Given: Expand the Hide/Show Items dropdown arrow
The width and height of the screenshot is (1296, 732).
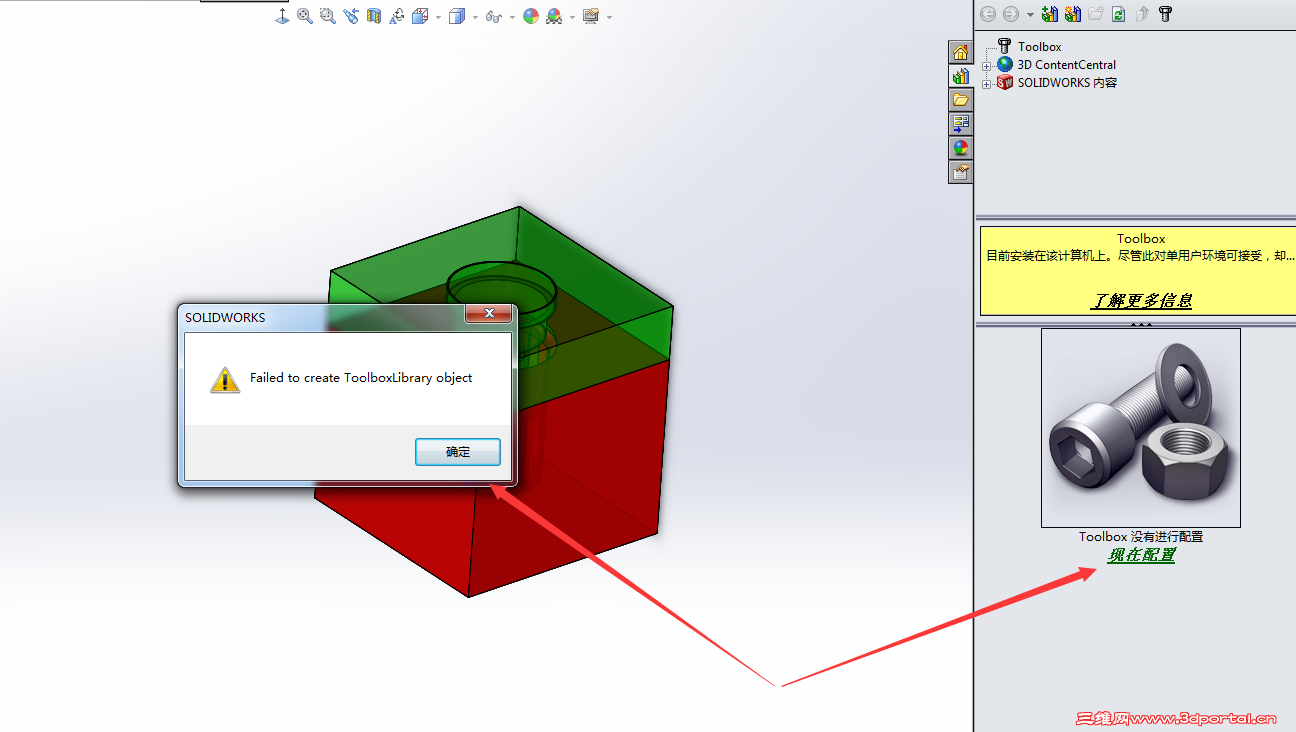Looking at the screenshot, I should [x=512, y=17].
